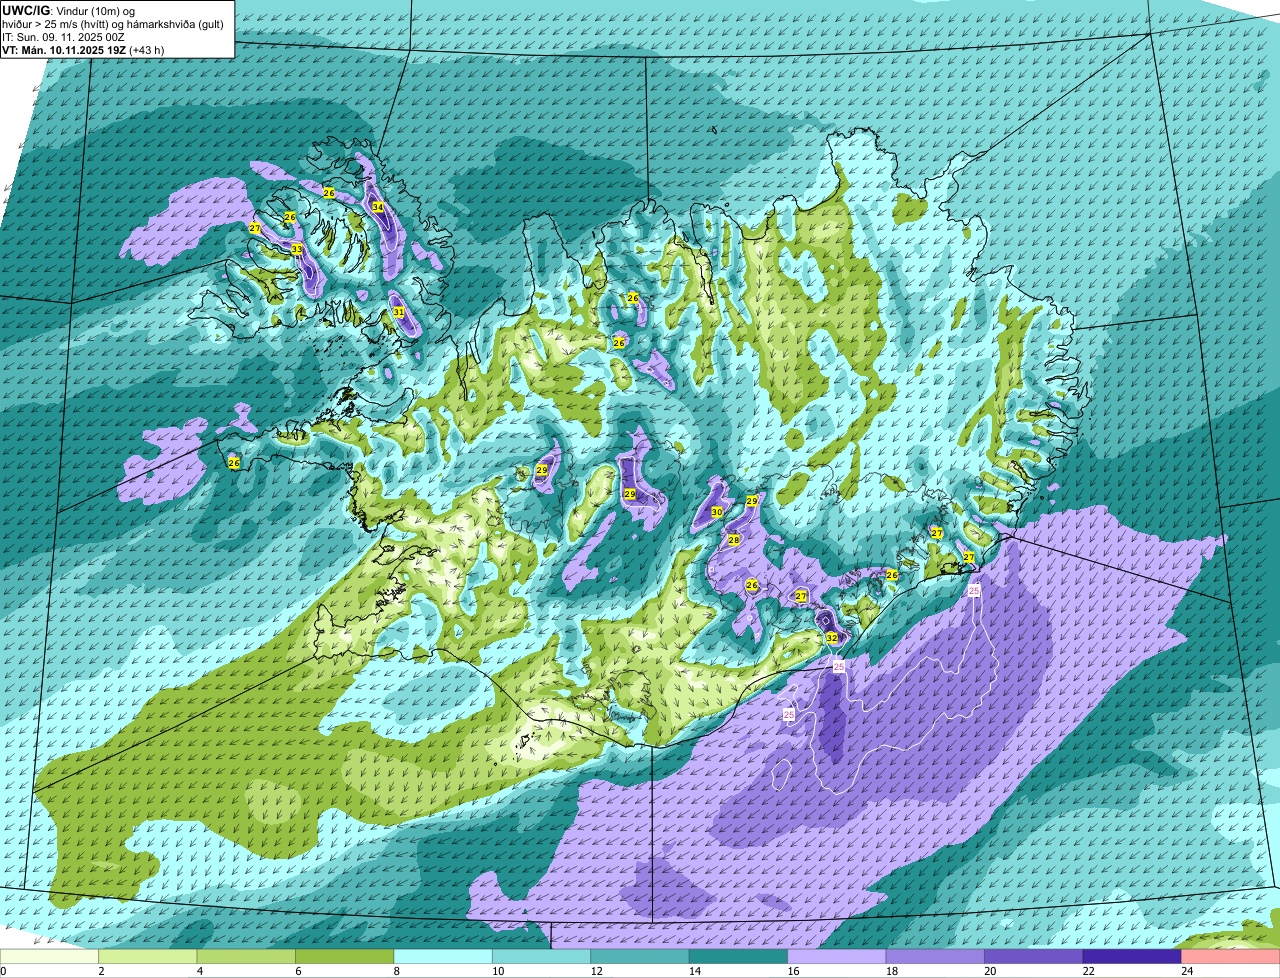Select the 18–20 m/s purple swatch
This screenshot has height=978, width=1280.
tap(935, 956)
